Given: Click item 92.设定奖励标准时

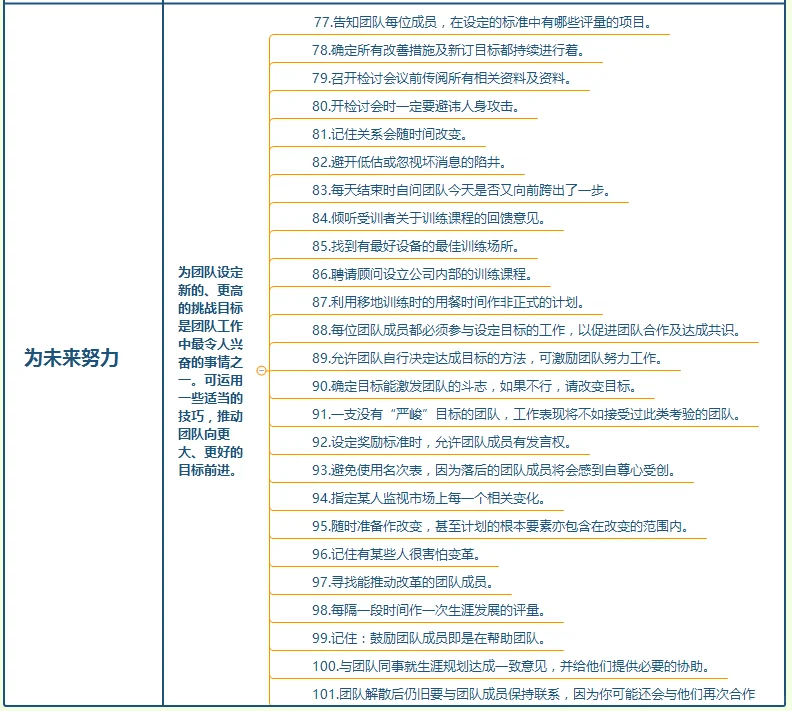Looking at the screenshot, I should click(x=442, y=442).
